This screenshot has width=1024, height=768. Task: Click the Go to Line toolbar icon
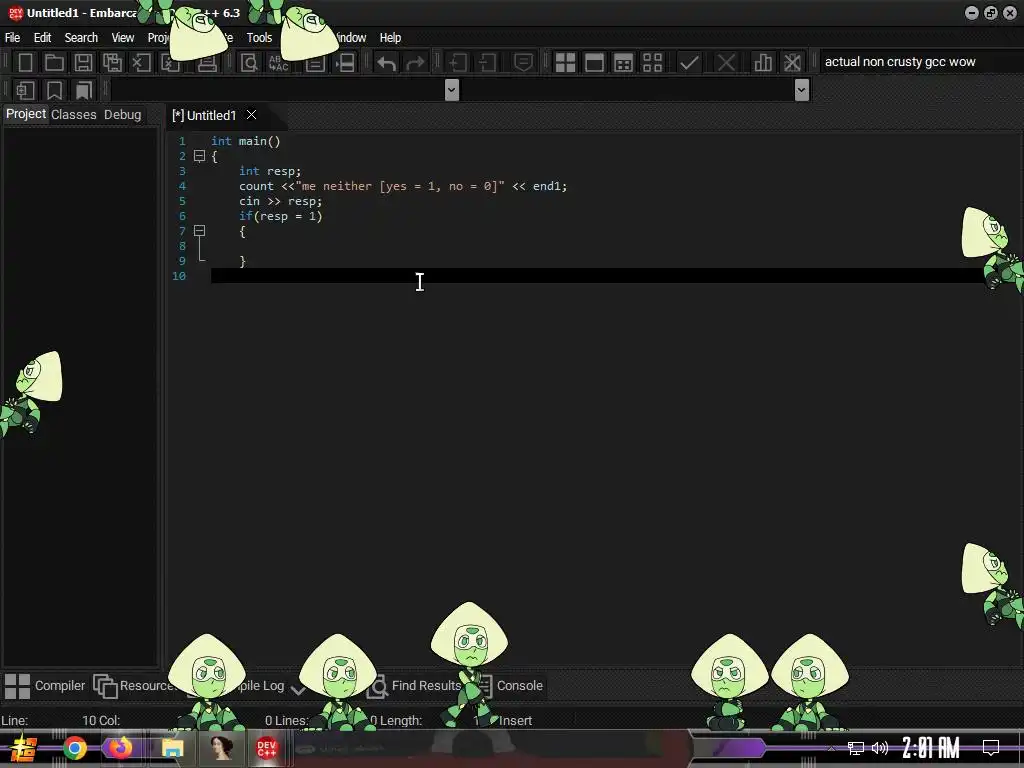tap(345, 63)
